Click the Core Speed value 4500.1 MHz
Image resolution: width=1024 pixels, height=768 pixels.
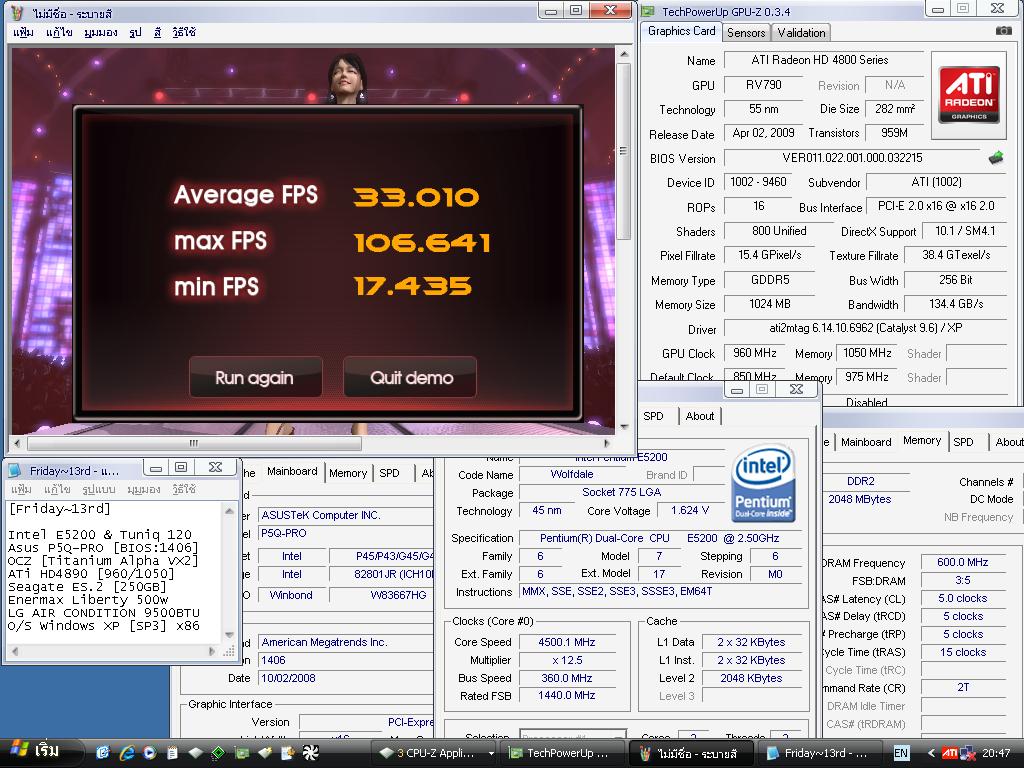[x=566, y=642]
